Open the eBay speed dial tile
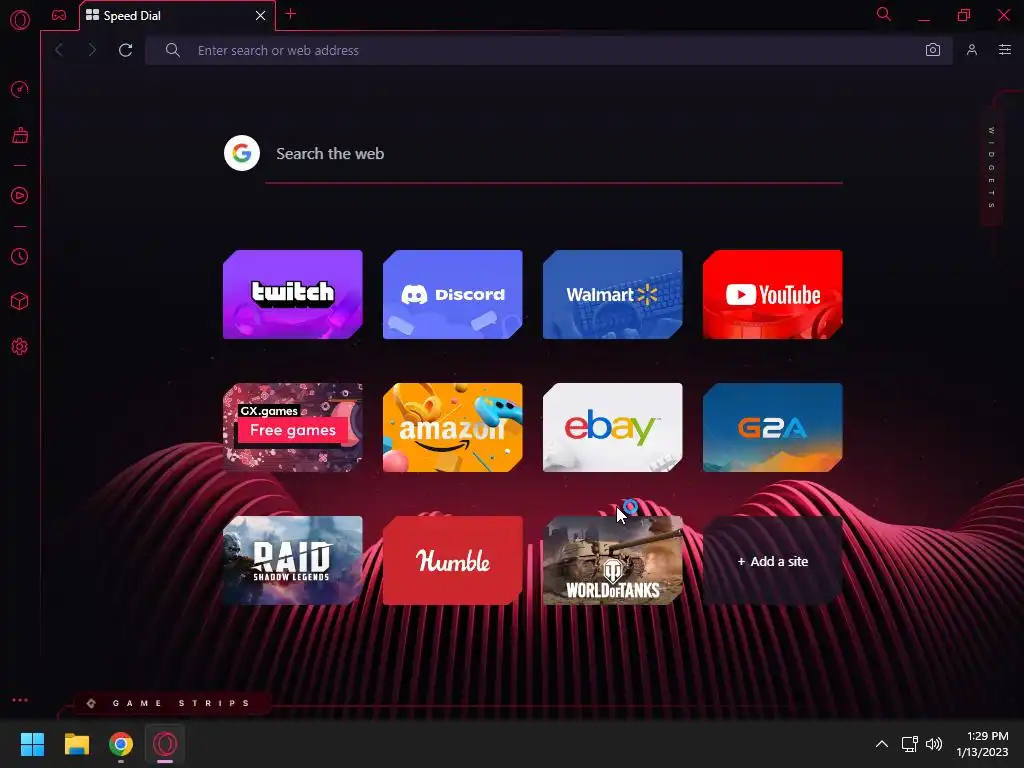The image size is (1024, 768). coord(613,428)
